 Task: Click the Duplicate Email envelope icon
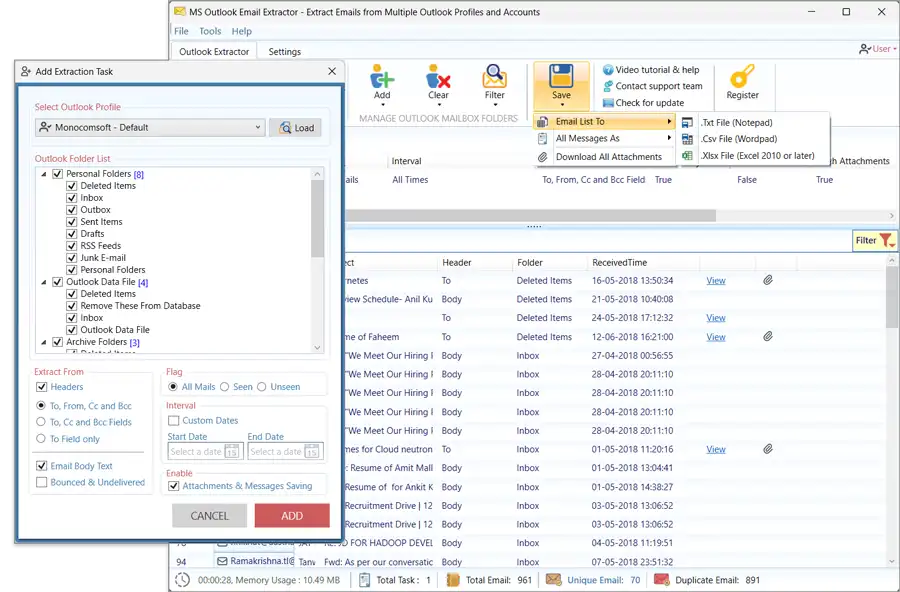pos(661,580)
